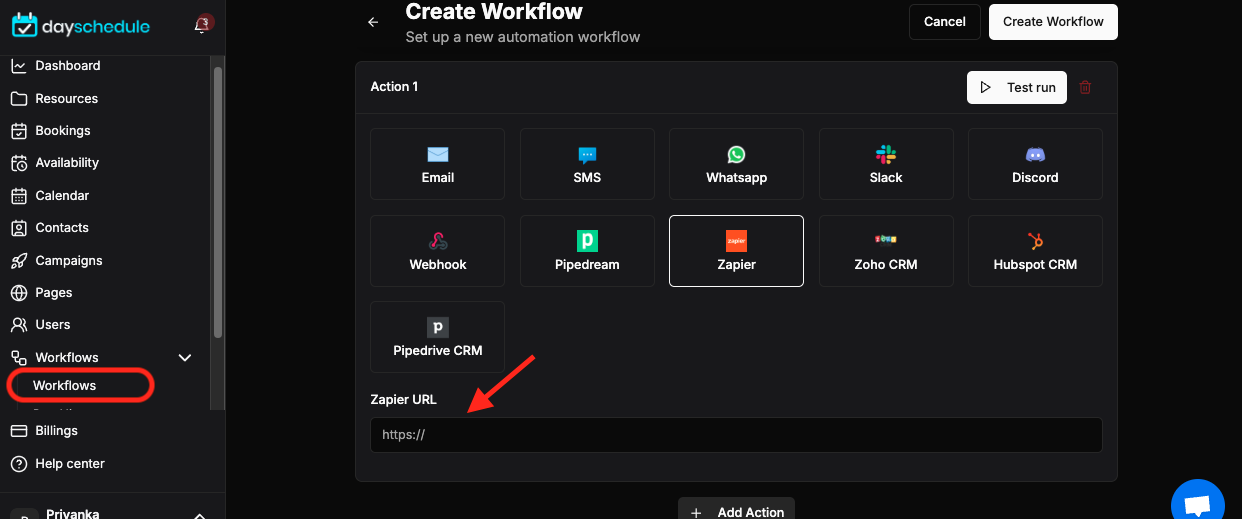Click the Help center question icon
The width and height of the screenshot is (1242, 519).
[x=18, y=464]
